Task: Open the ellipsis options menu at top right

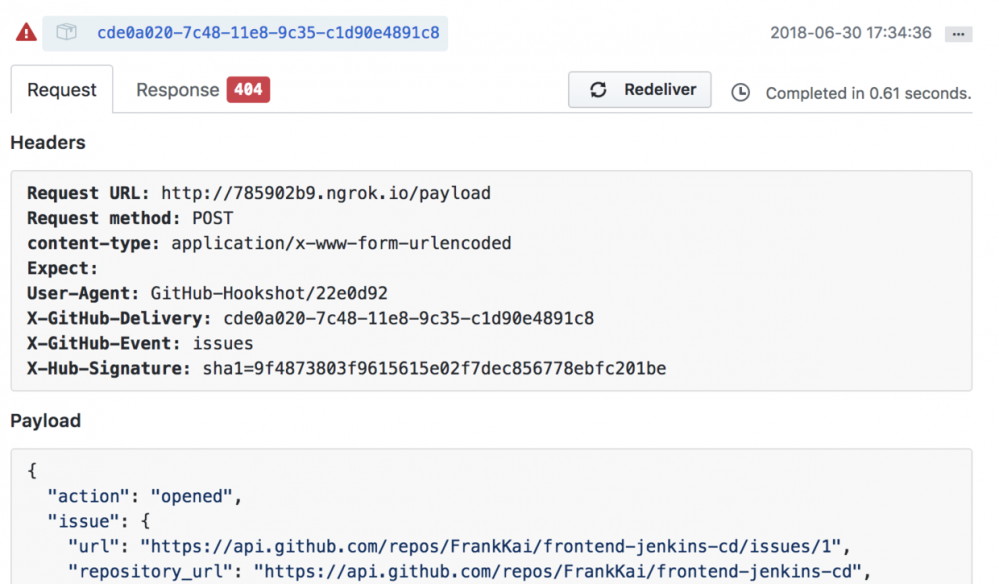Action: [958, 33]
